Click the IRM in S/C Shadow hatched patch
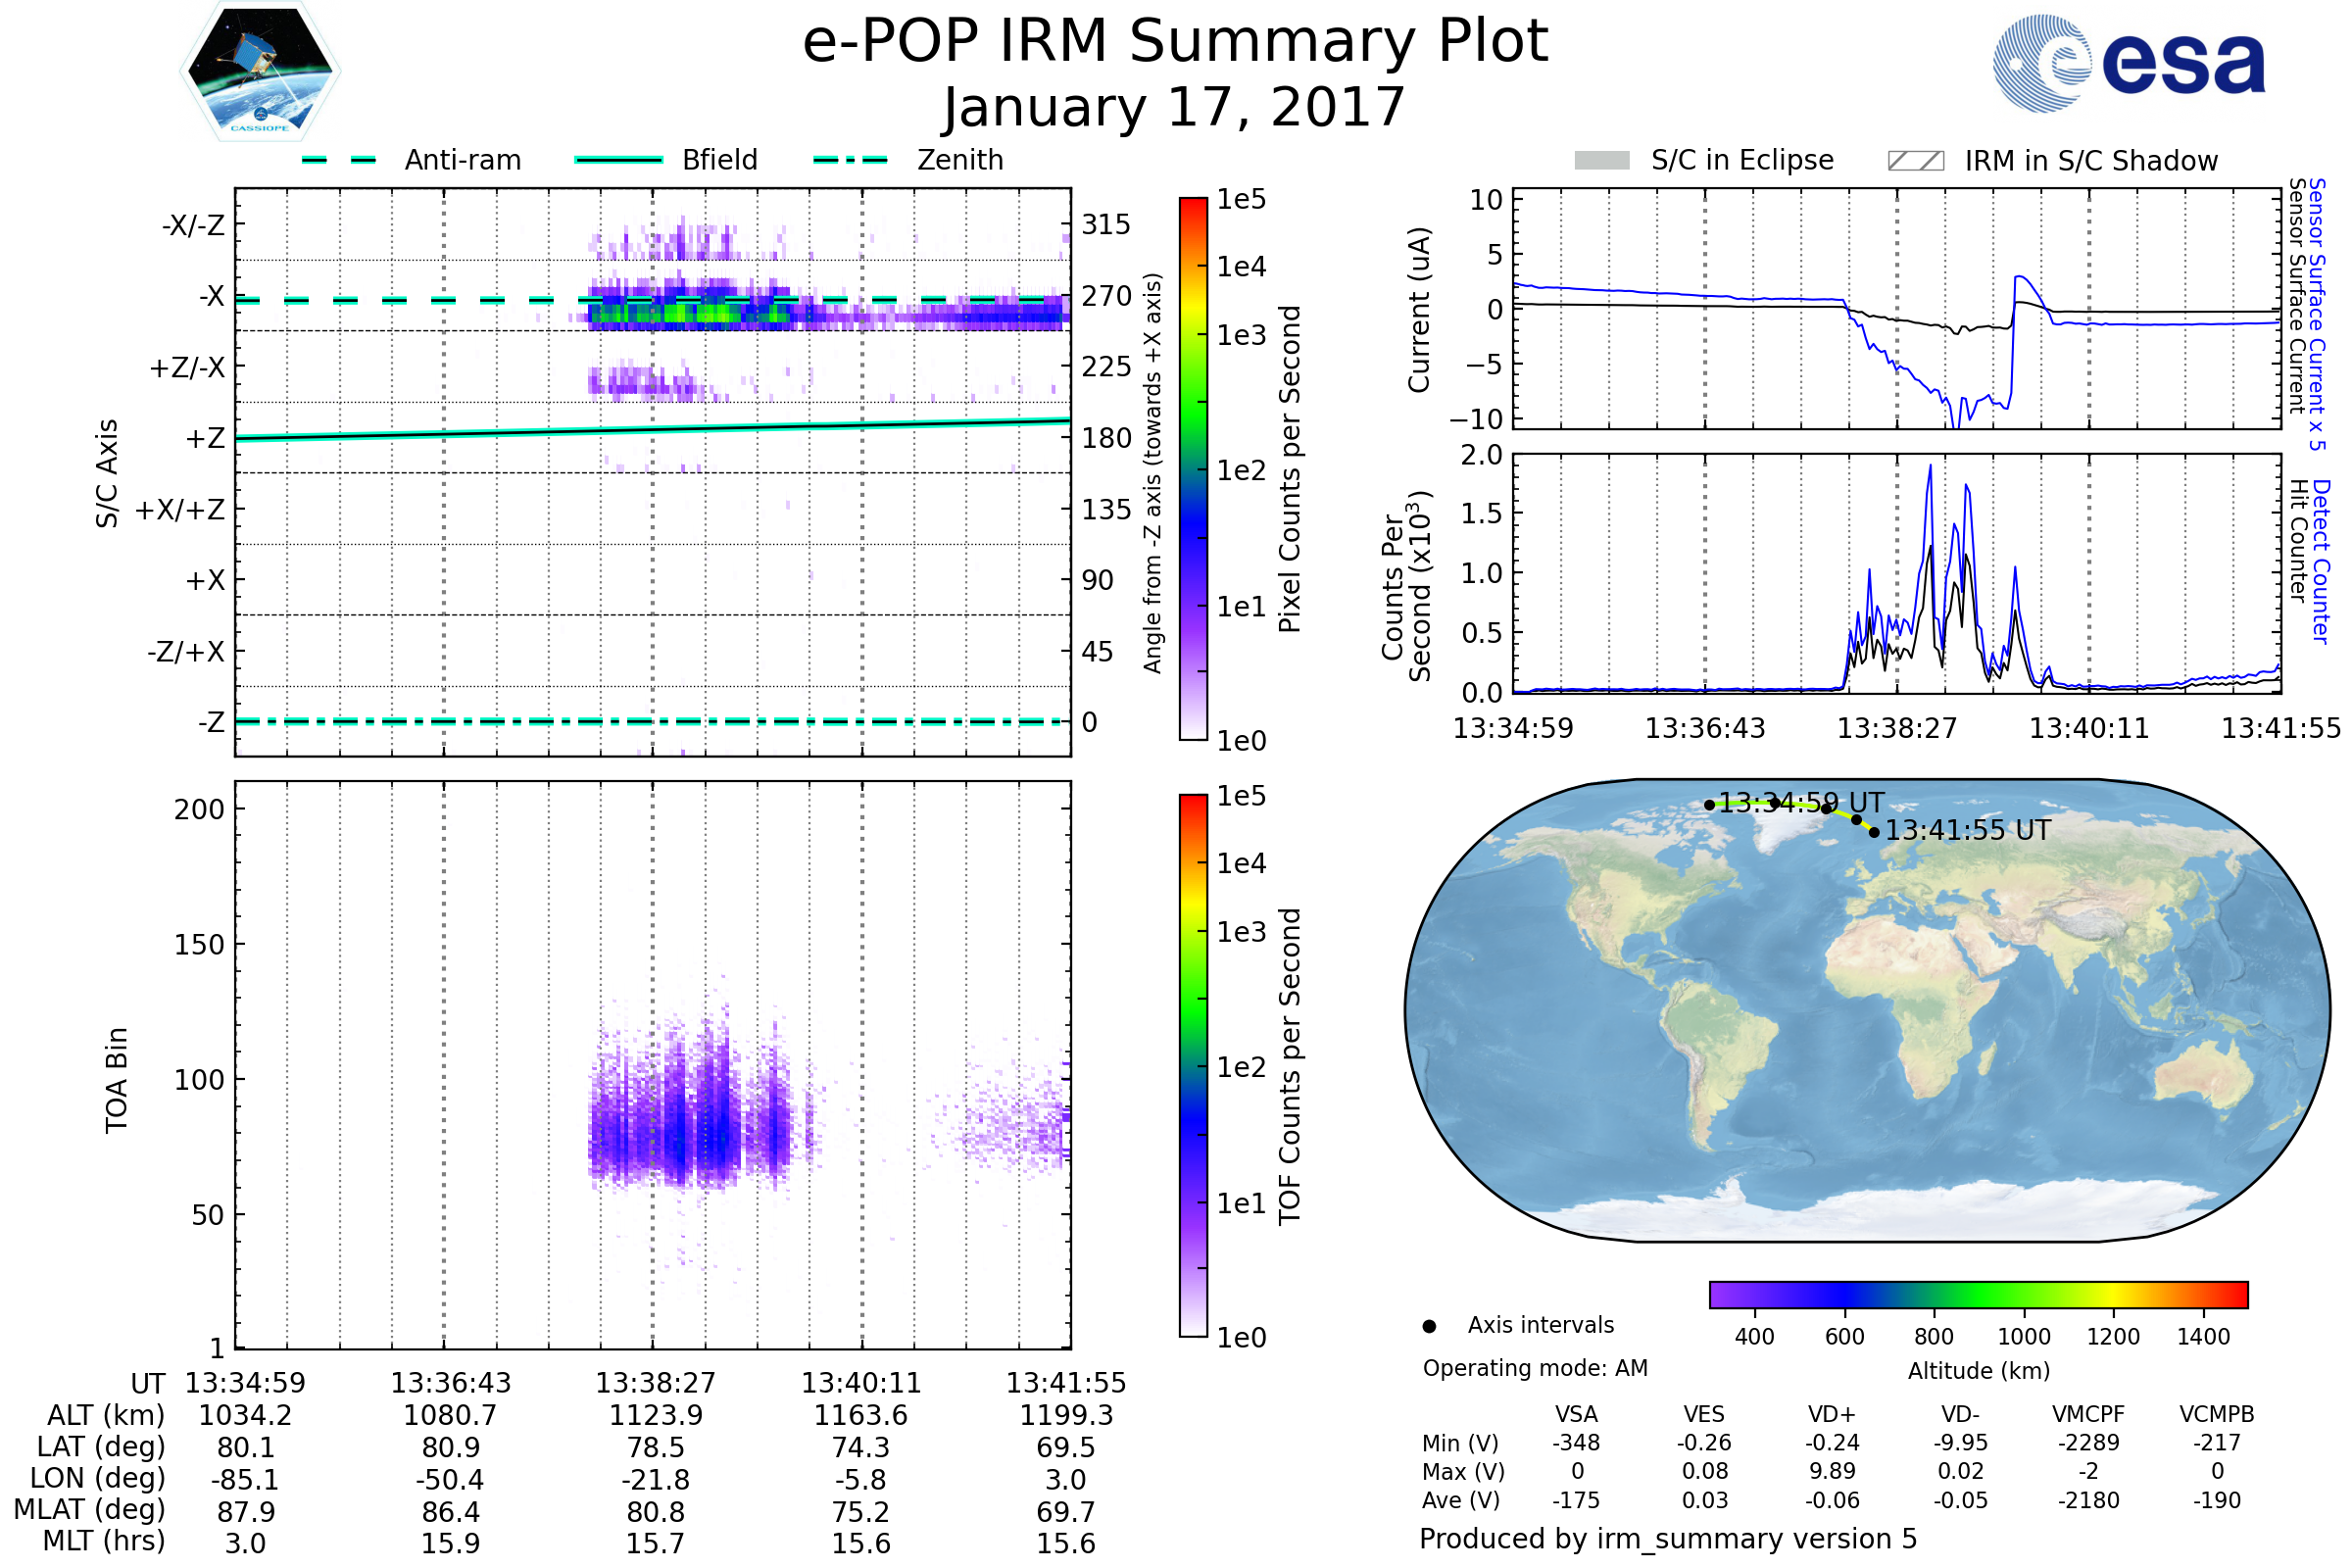Viewport: 2352px width, 1568px height. click(x=1915, y=161)
